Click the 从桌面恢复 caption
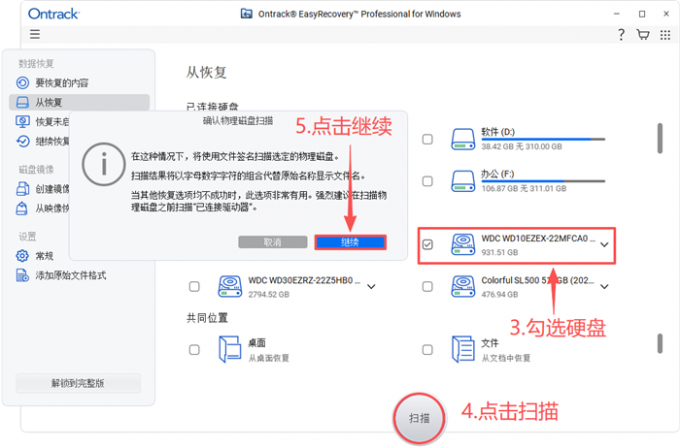Screen dimensions: 680x448 click(269, 358)
